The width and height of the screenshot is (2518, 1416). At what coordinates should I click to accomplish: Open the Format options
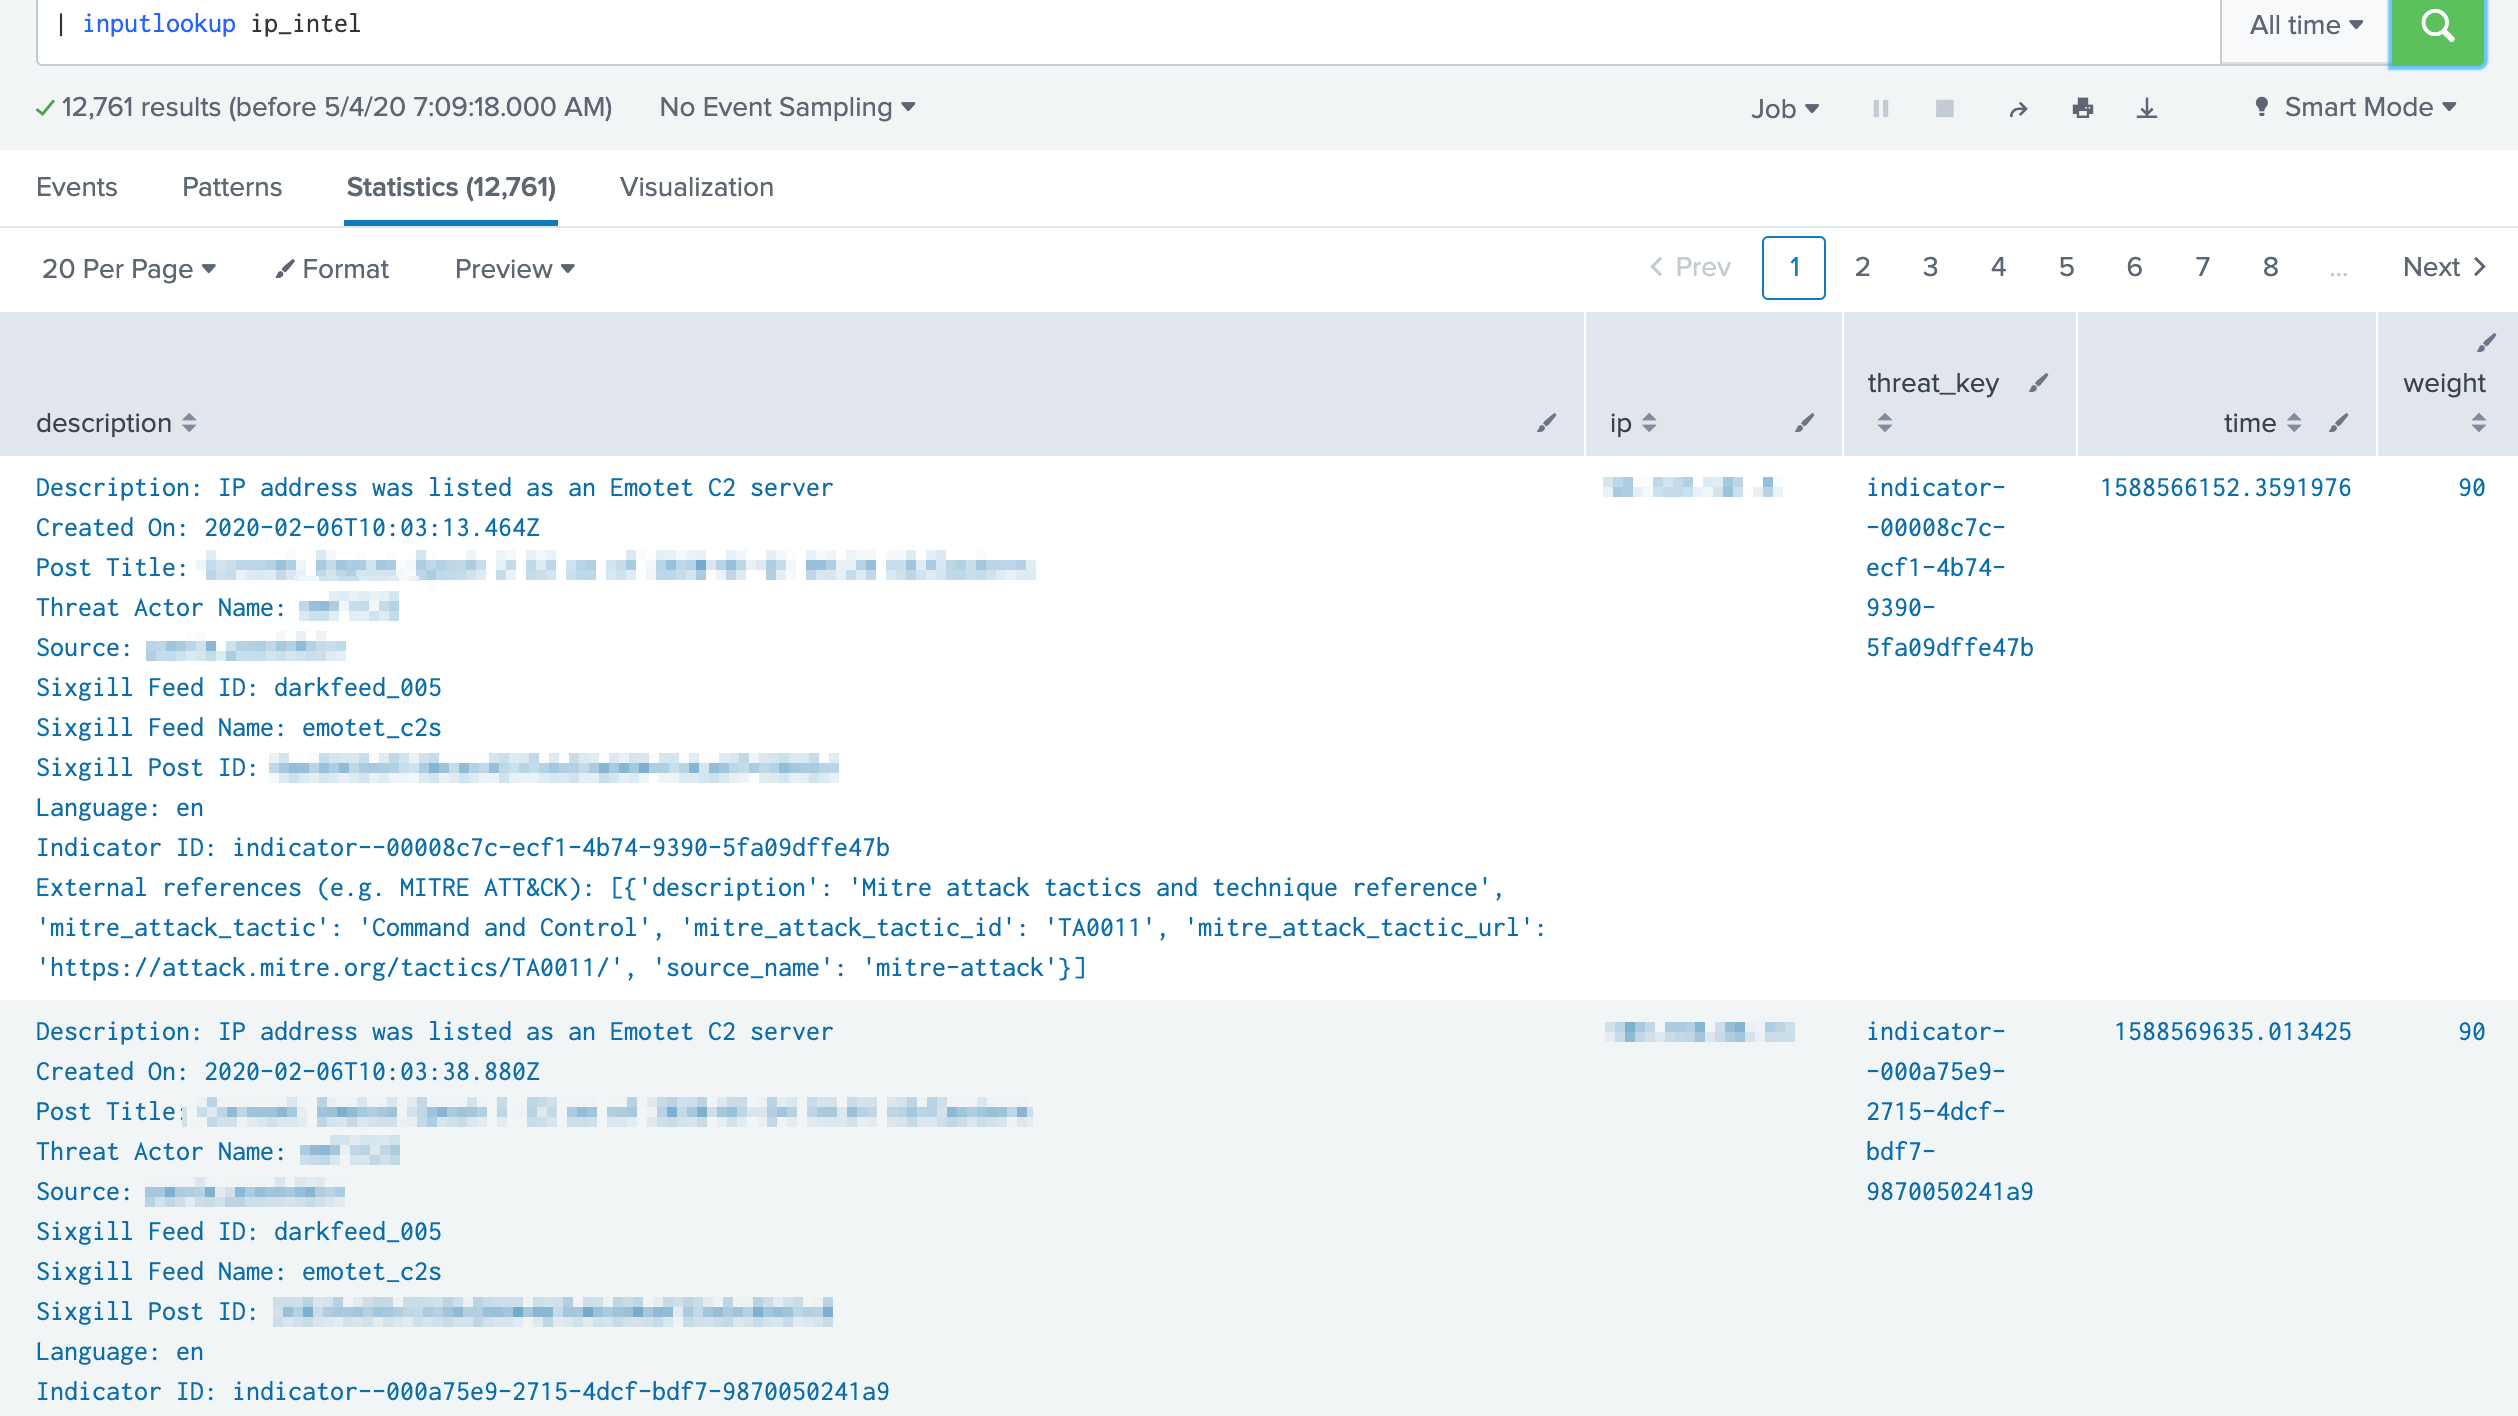(332, 268)
